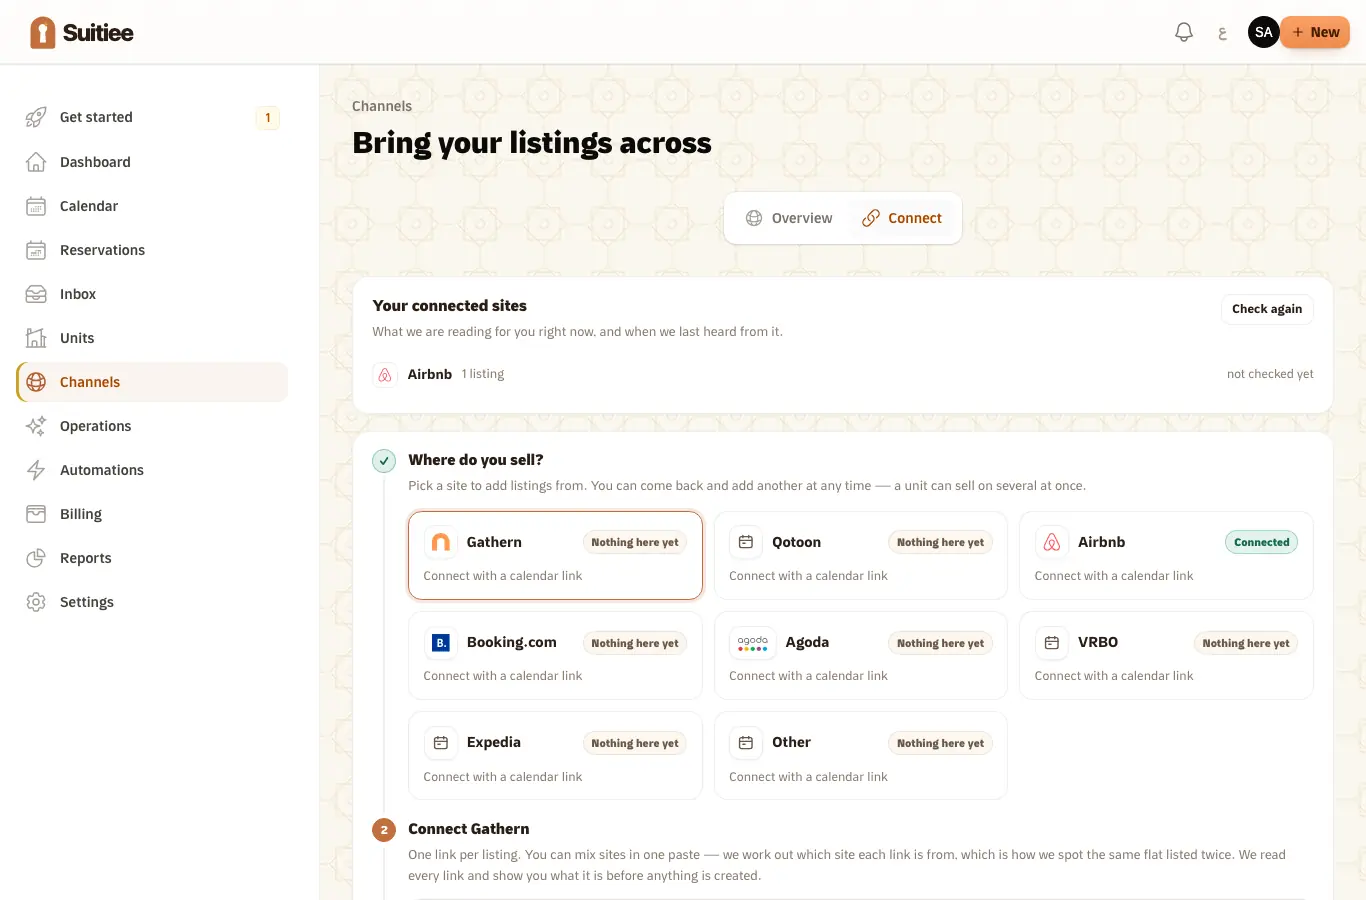The width and height of the screenshot is (1366, 900).
Task: Click the Expedia calendar icon
Action: click(x=440, y=743)
